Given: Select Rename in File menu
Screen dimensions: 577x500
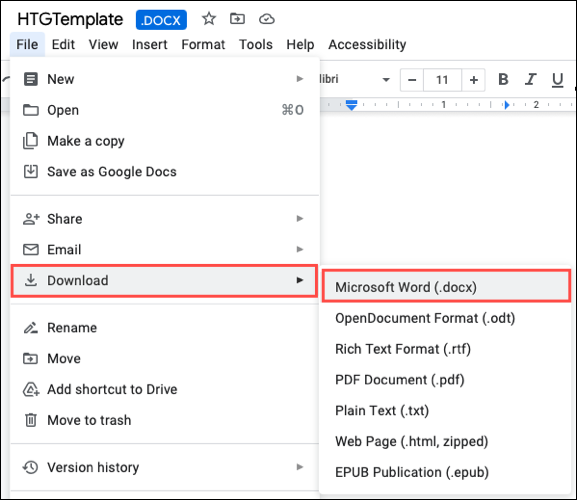Looking at the screenshot, I should [164, 327].
